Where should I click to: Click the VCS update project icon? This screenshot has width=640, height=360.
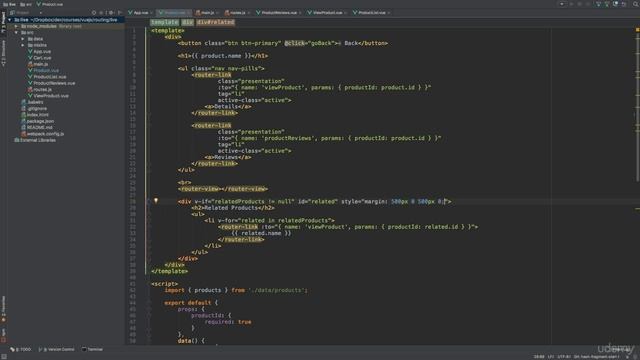(598, 4)
